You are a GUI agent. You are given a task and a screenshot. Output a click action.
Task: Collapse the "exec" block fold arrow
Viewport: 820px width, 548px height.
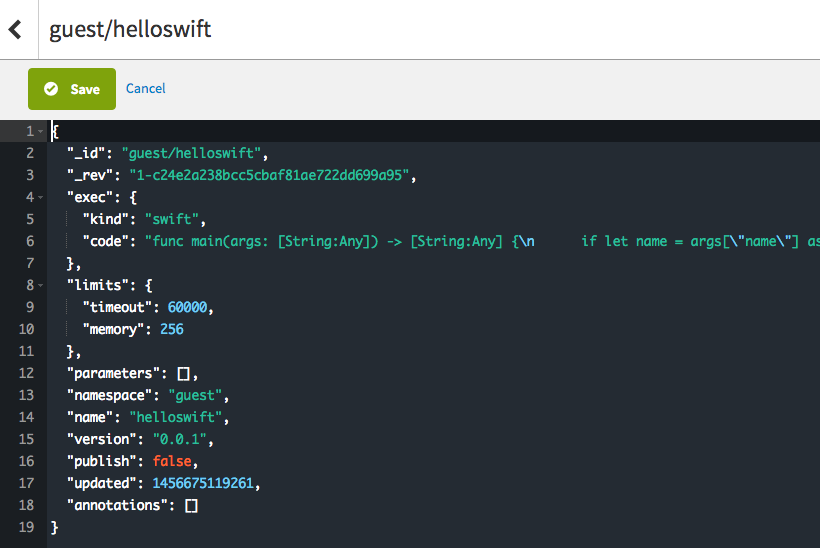[x=41, y=197]
